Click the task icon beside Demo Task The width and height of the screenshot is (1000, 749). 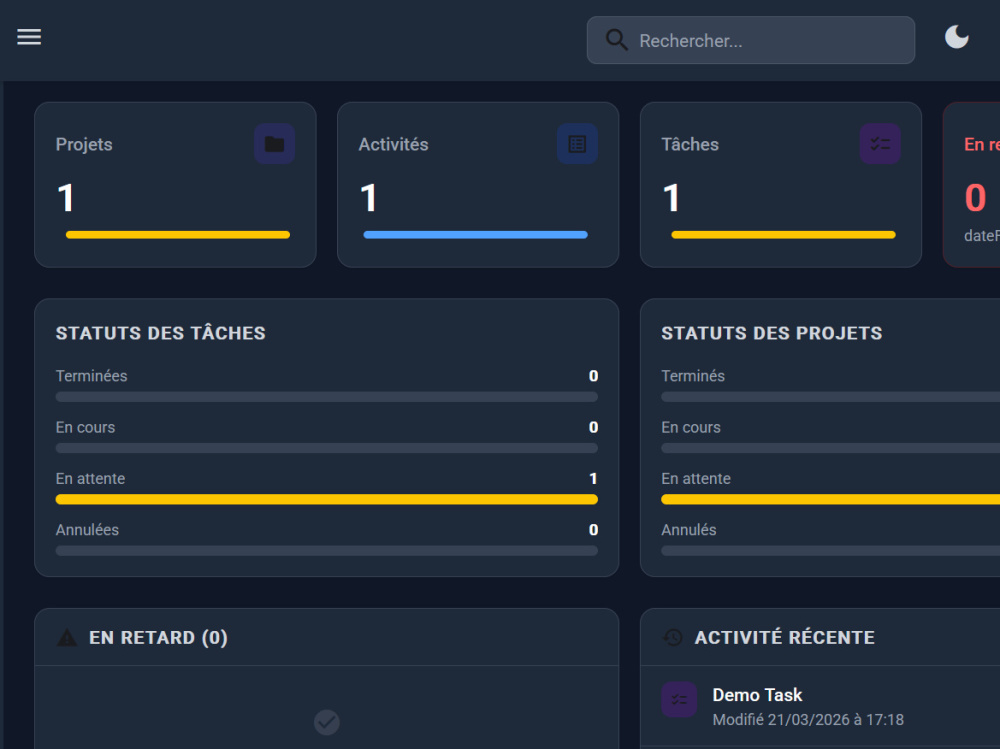679,699
